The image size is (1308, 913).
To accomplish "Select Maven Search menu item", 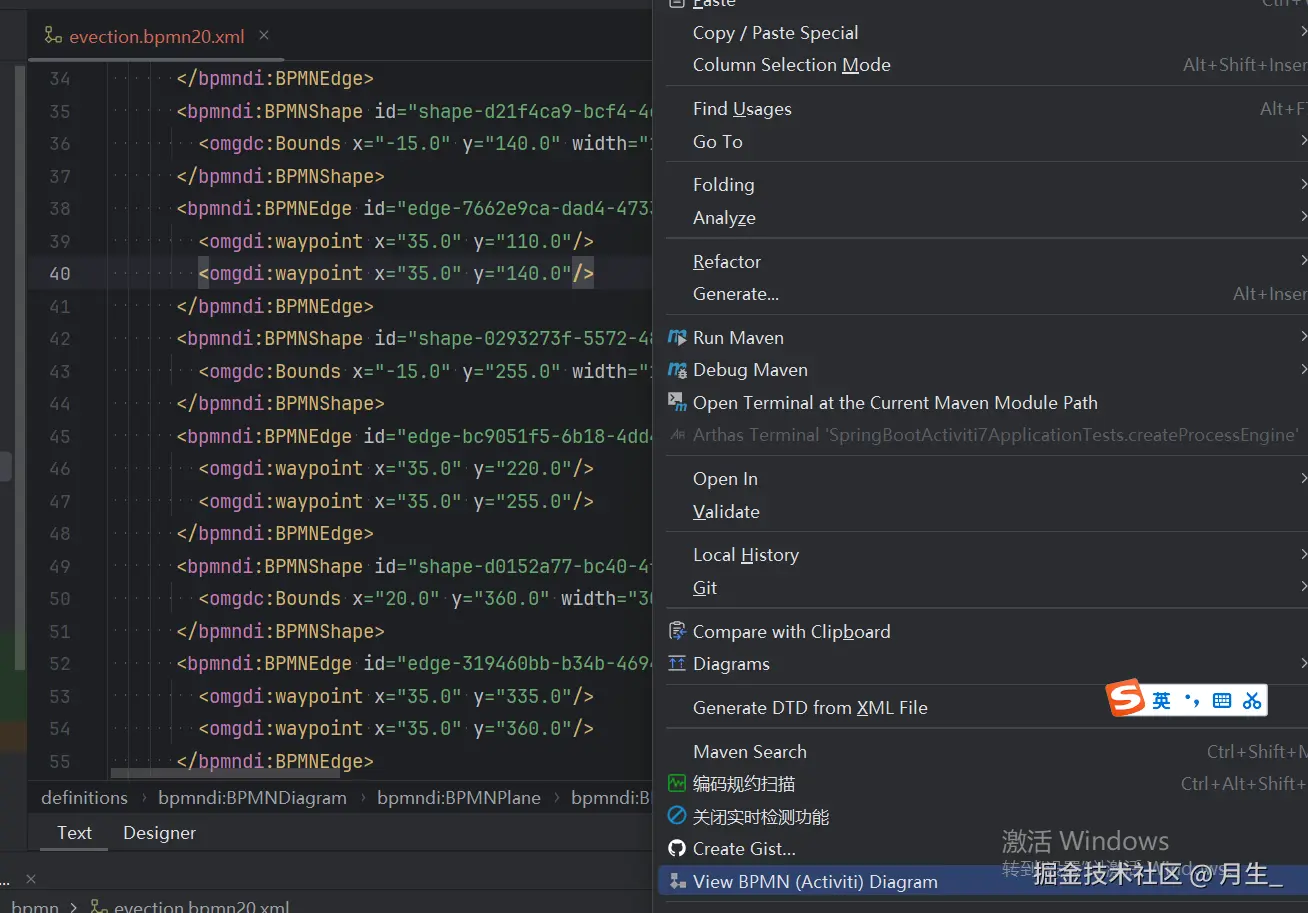I will coord(980,752).
